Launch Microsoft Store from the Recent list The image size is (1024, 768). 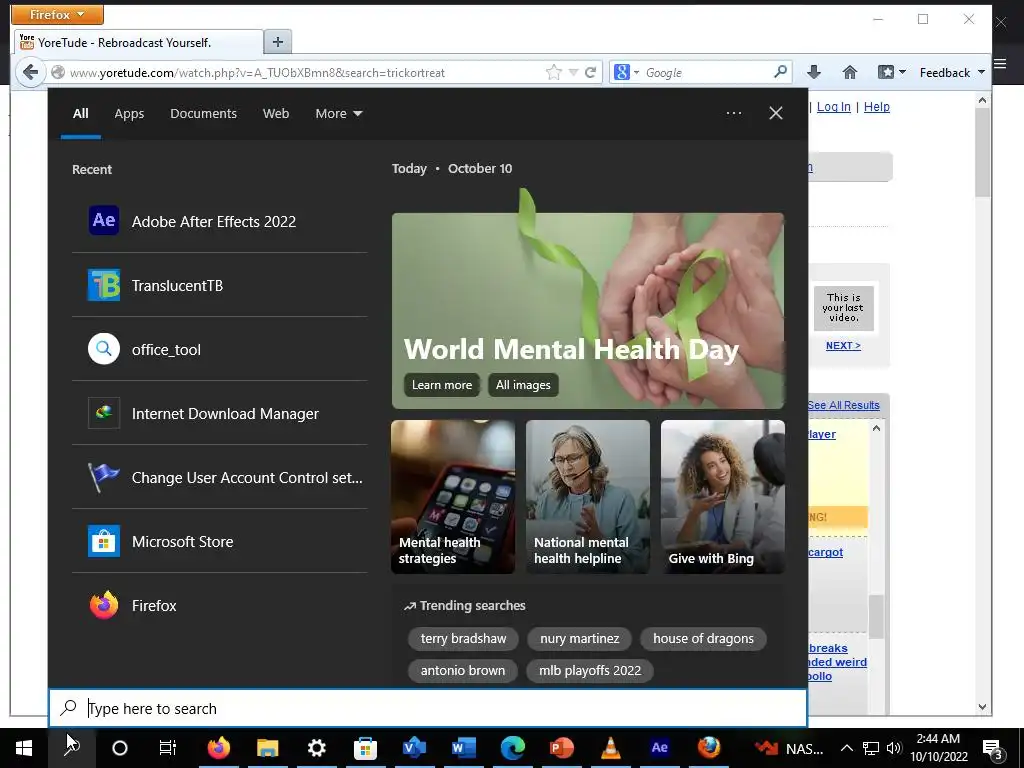click(x=219, y=541)
